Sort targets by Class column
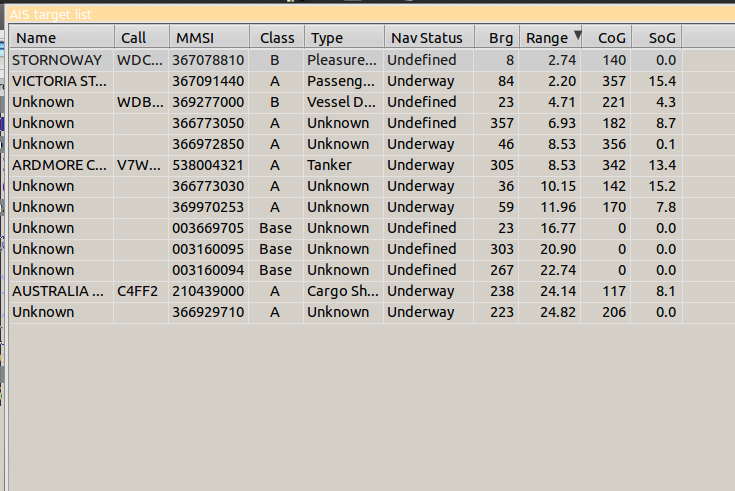735x491 pixels. (277, 38)
